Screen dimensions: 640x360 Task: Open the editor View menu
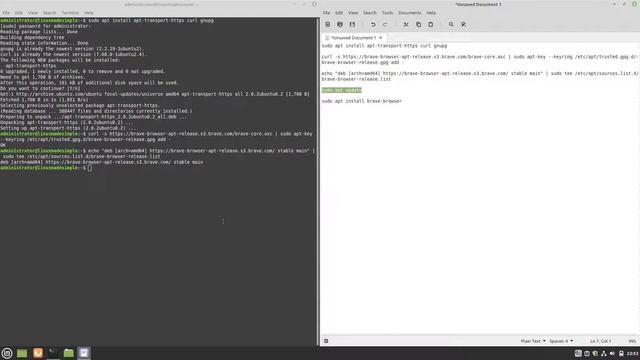(x=353, y=13)
